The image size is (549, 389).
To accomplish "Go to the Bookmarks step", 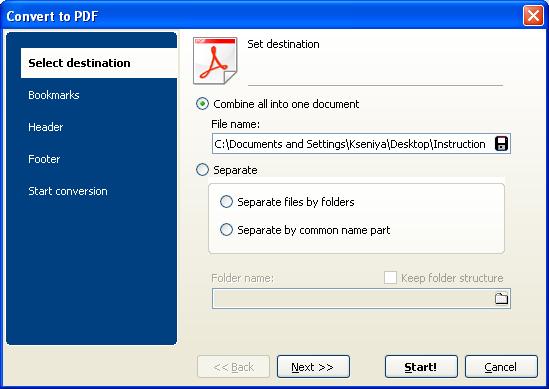I will 54,95.
